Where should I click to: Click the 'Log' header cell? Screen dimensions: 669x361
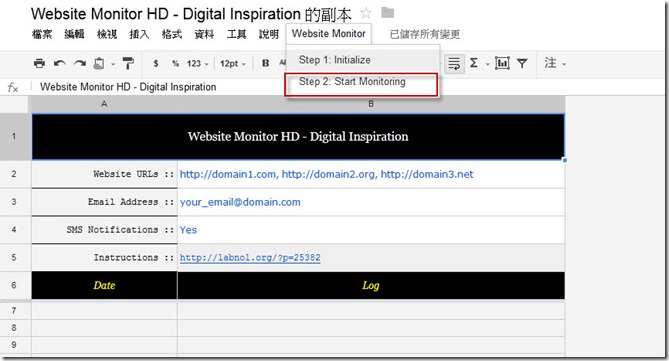(x=371, y=285)
